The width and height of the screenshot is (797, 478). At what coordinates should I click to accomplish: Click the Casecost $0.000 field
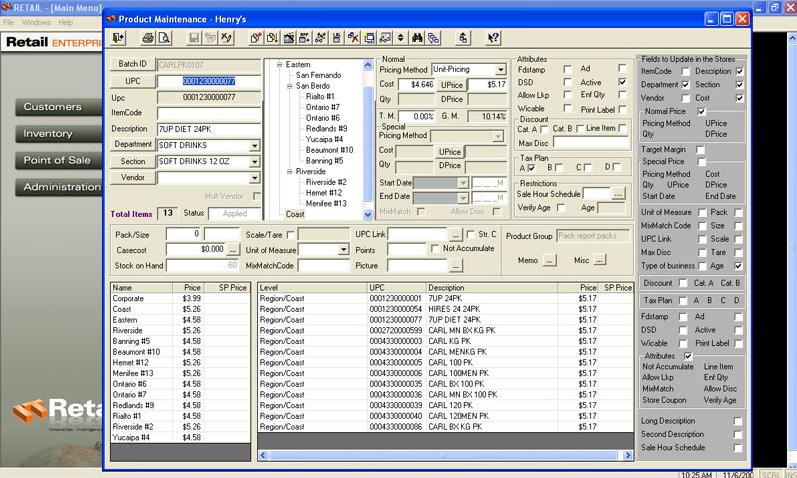(x=196, y=250)
